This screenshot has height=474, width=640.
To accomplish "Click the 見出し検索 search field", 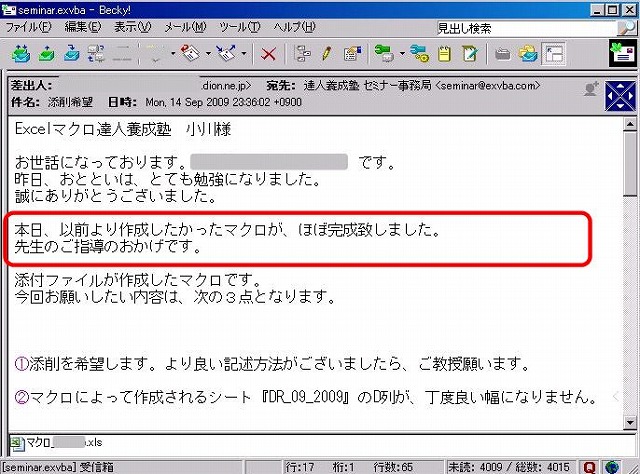I will [527, 28].
